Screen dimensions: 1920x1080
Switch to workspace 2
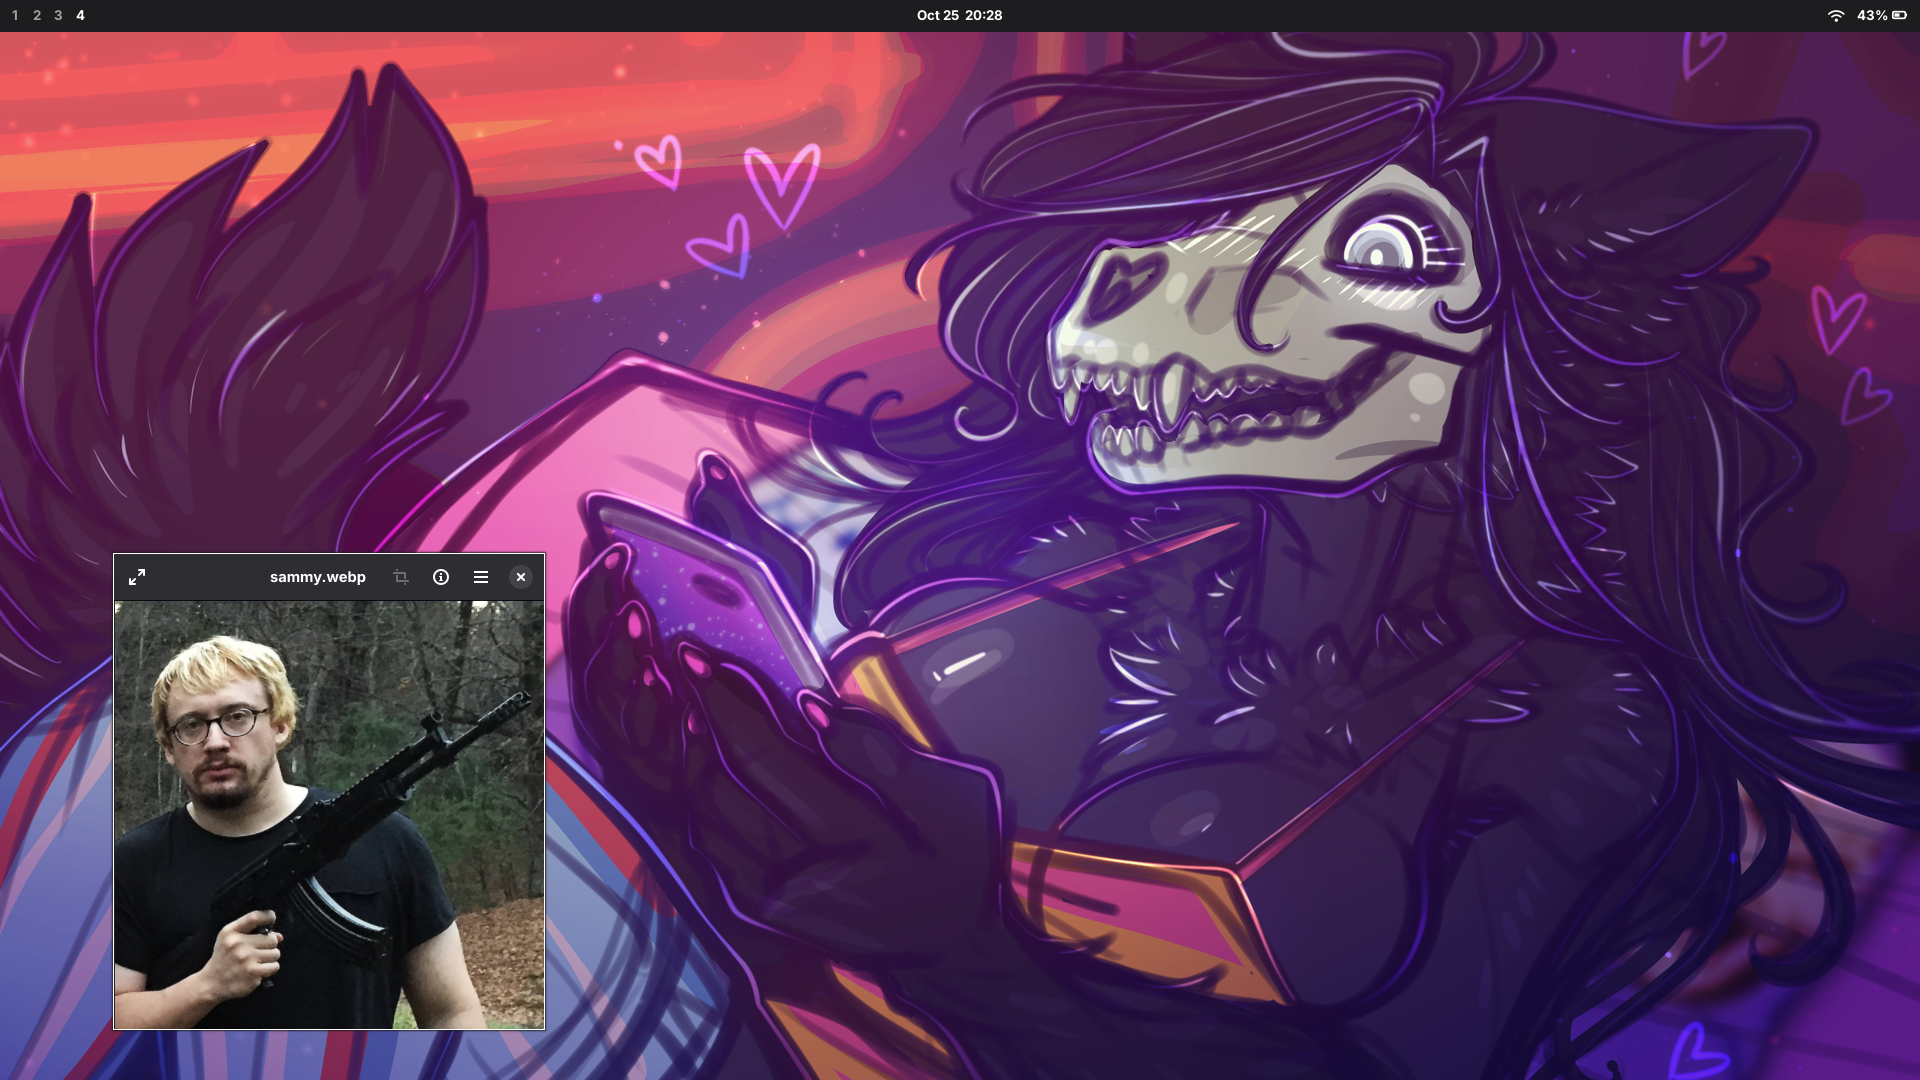coord(37,15)
